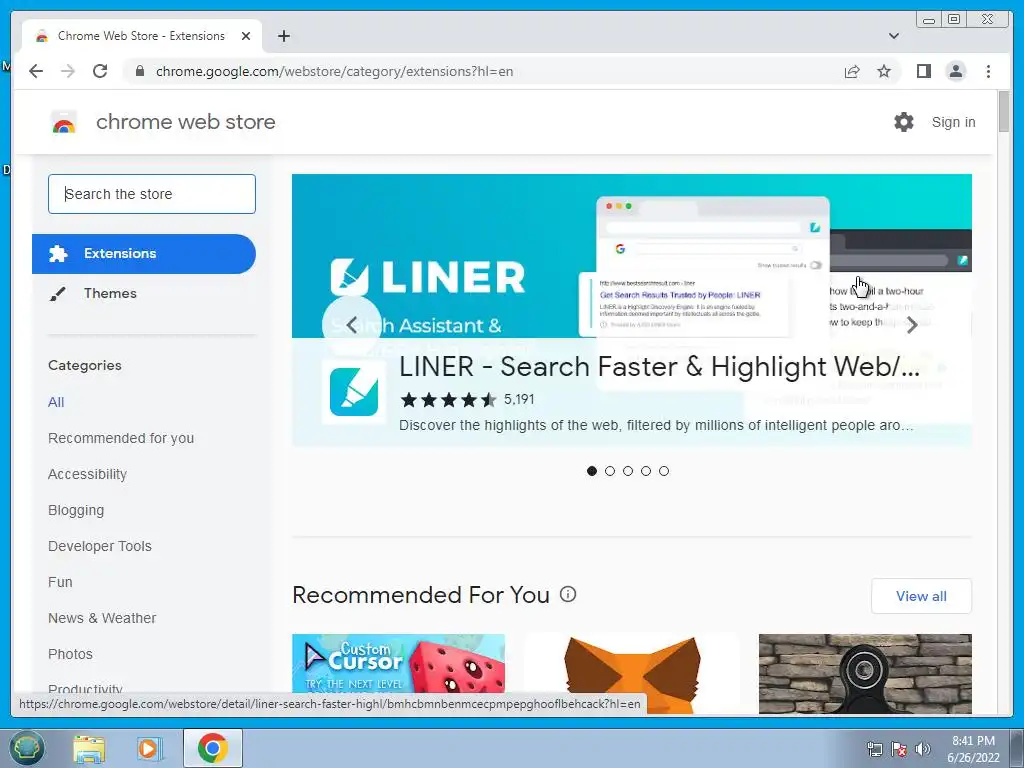Open the Recommended for you category
The height and width of the screenshot is (768, 1024).
tap(121, 438)
